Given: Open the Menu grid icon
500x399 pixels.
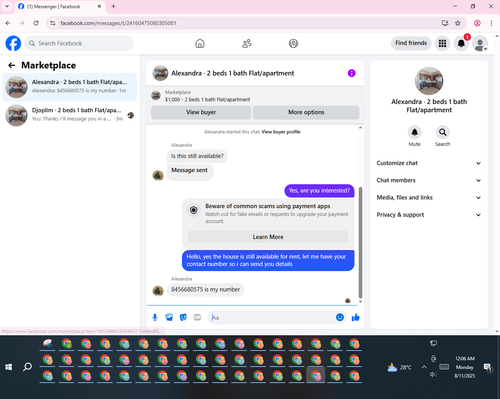Looking at the screenshot, I should (442, 43).
